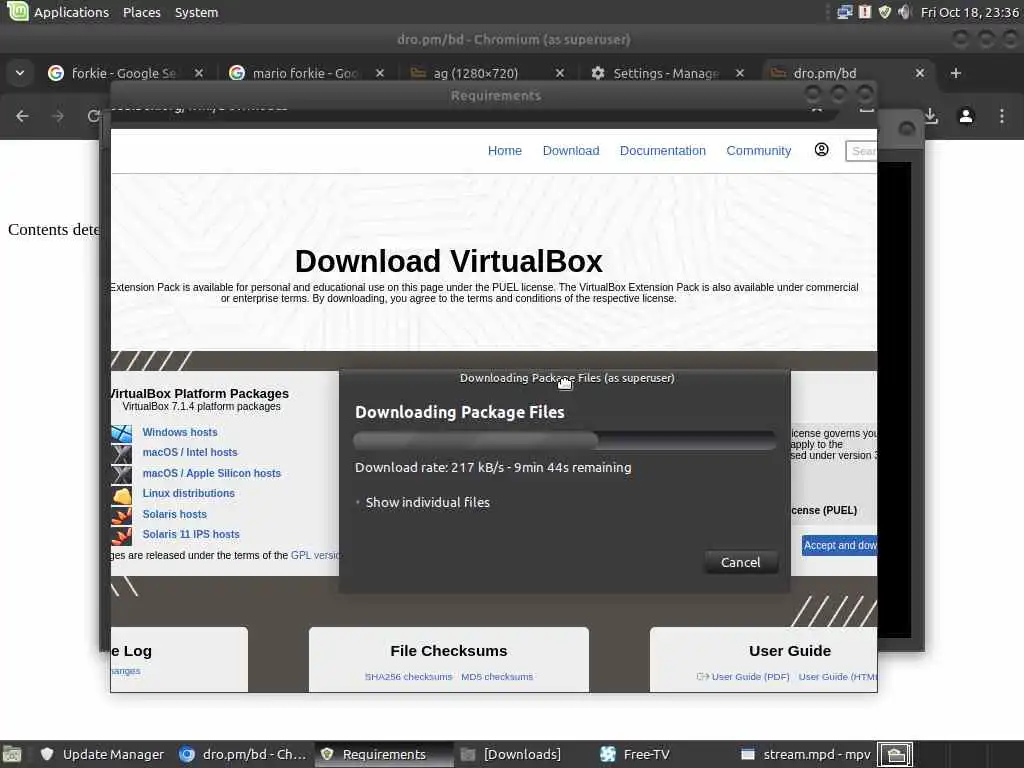
Task: Click the Solaris hosts icon
Action: click(121, 516)
